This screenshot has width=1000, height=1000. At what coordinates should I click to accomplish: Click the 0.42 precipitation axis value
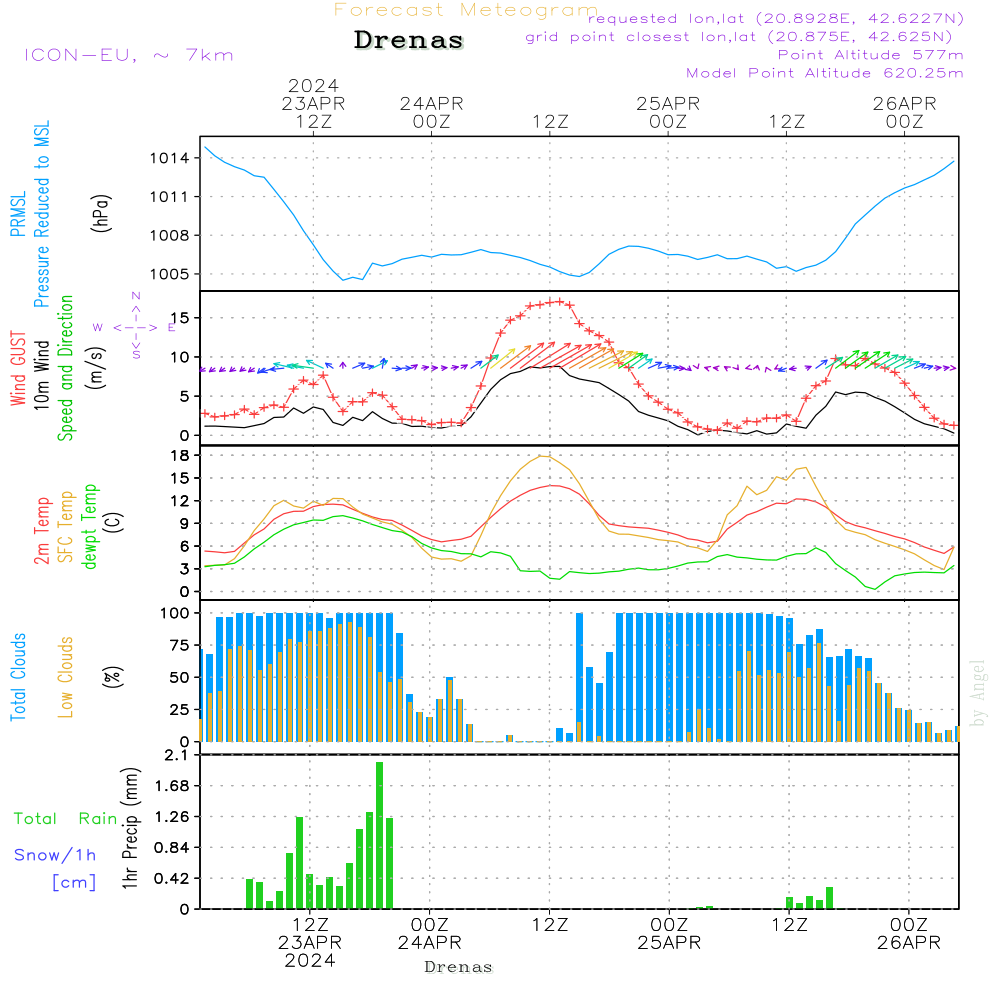pyautogui.click(x=172, y=879)
